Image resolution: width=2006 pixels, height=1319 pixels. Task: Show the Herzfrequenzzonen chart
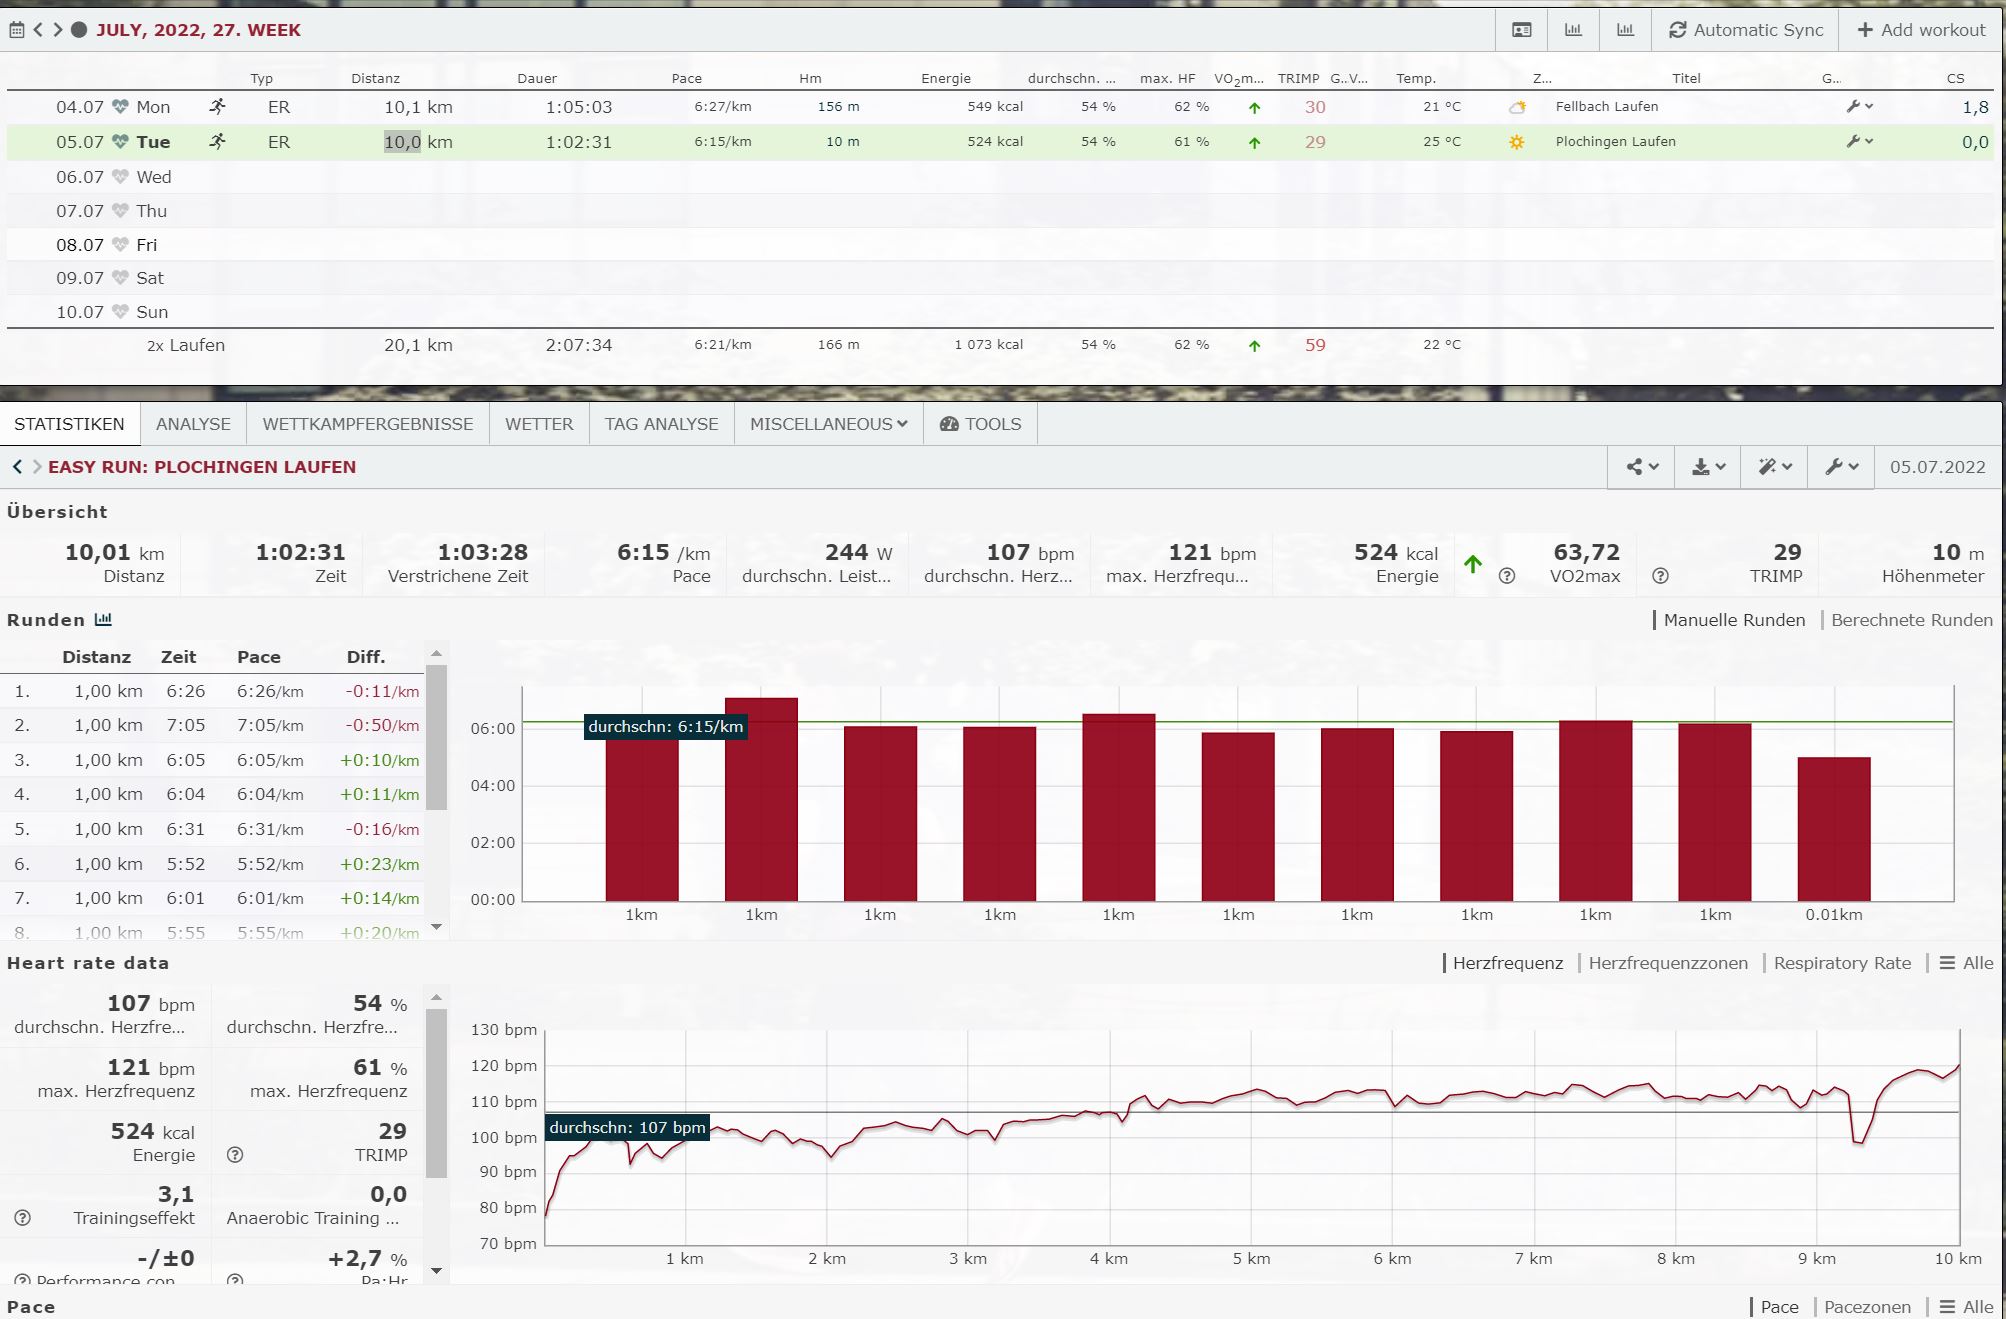point(1667,963)
